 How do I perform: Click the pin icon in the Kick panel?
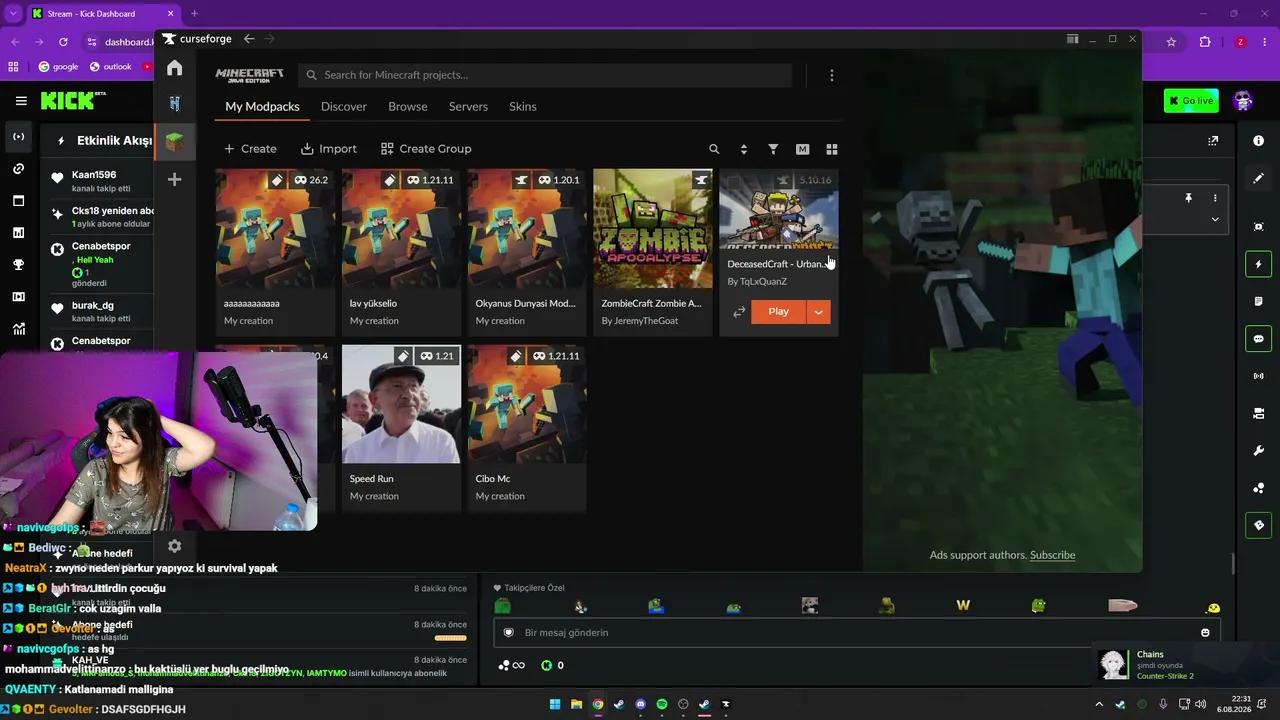tap(1188, 198)
